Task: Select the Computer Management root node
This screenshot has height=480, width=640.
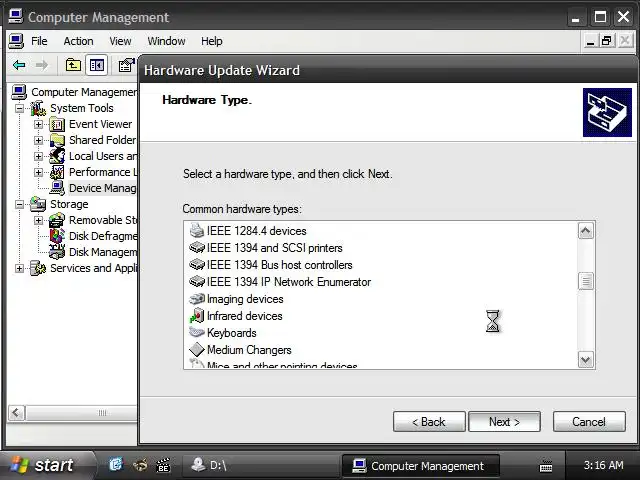Action: point(76,92)
